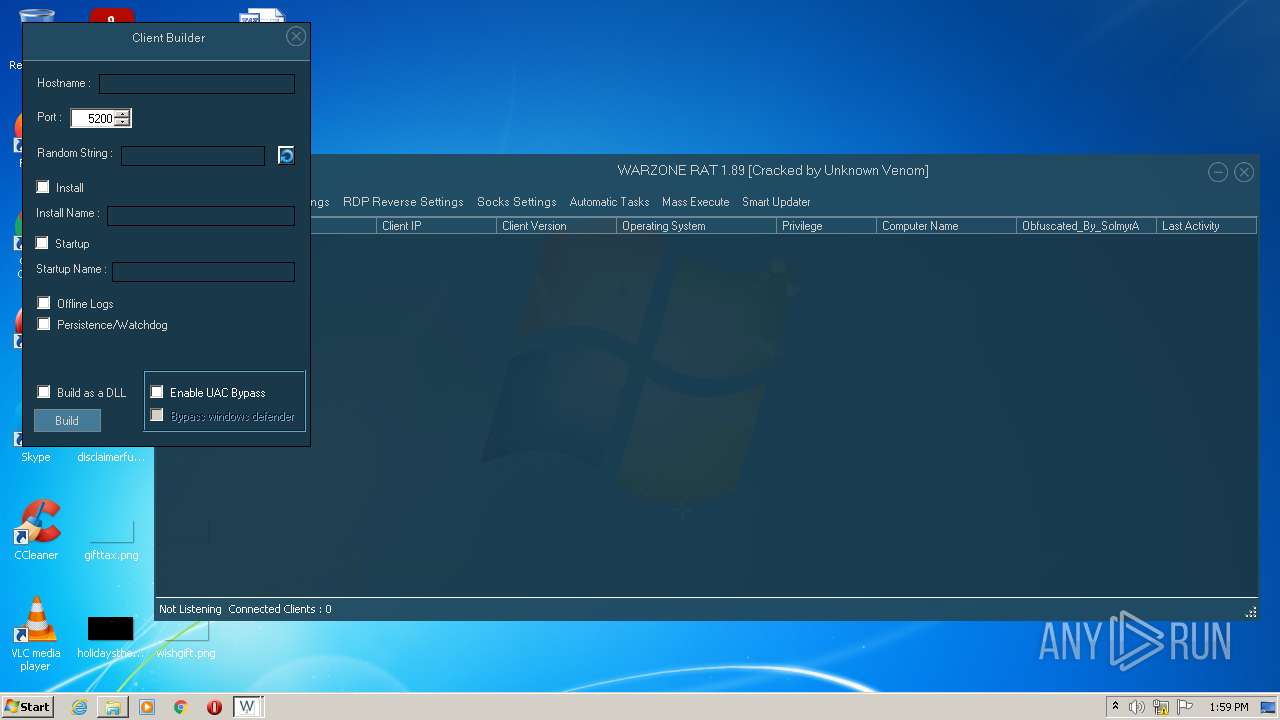Click the resize grip in main window corner

click(x=1250, y=612)
